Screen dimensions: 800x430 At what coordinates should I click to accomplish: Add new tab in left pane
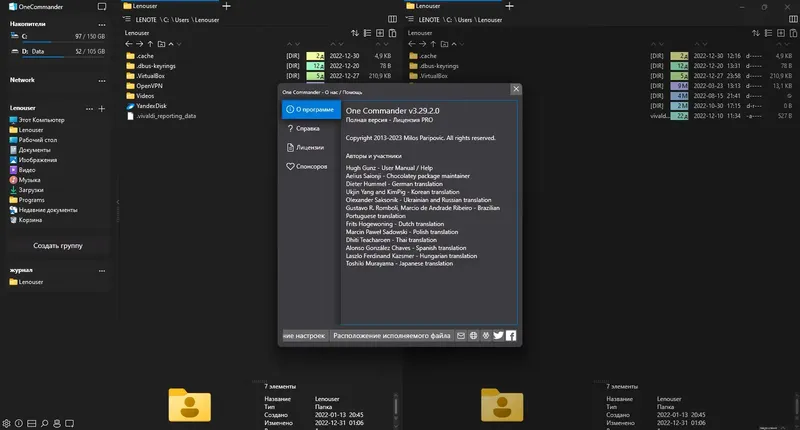click(x=227, y=6)
